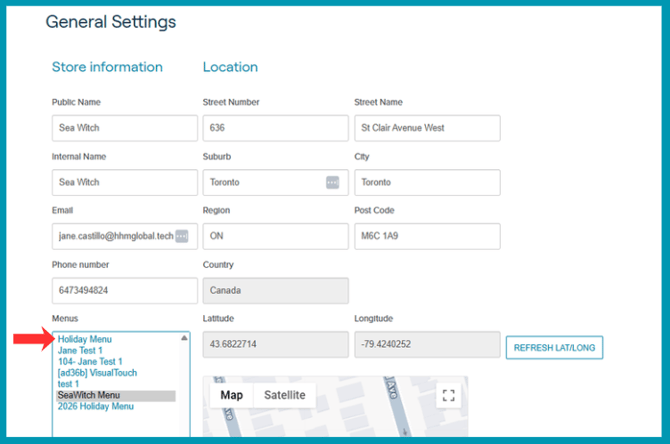
Task: Select test 1 menu entry
Action: [68, 384]
